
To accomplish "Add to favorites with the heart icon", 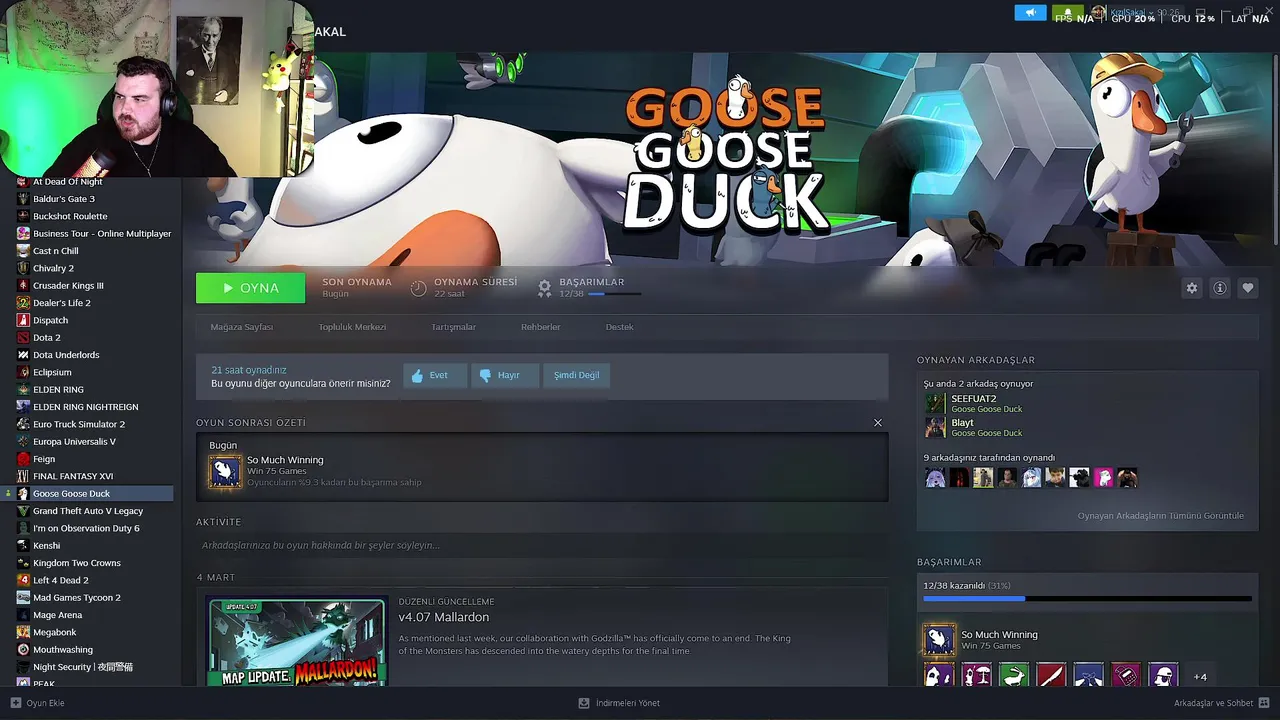I will pos(1248,288).
